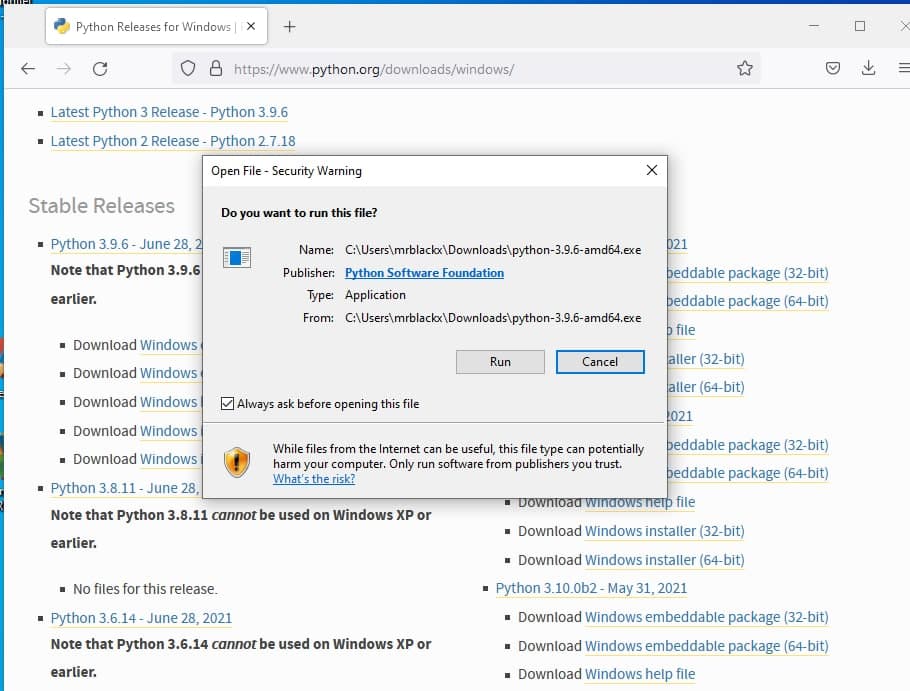The width and height of the screenshot is (910, 691).
Task: Open Pocket save icon in toolbar
Action: (832, 69)
